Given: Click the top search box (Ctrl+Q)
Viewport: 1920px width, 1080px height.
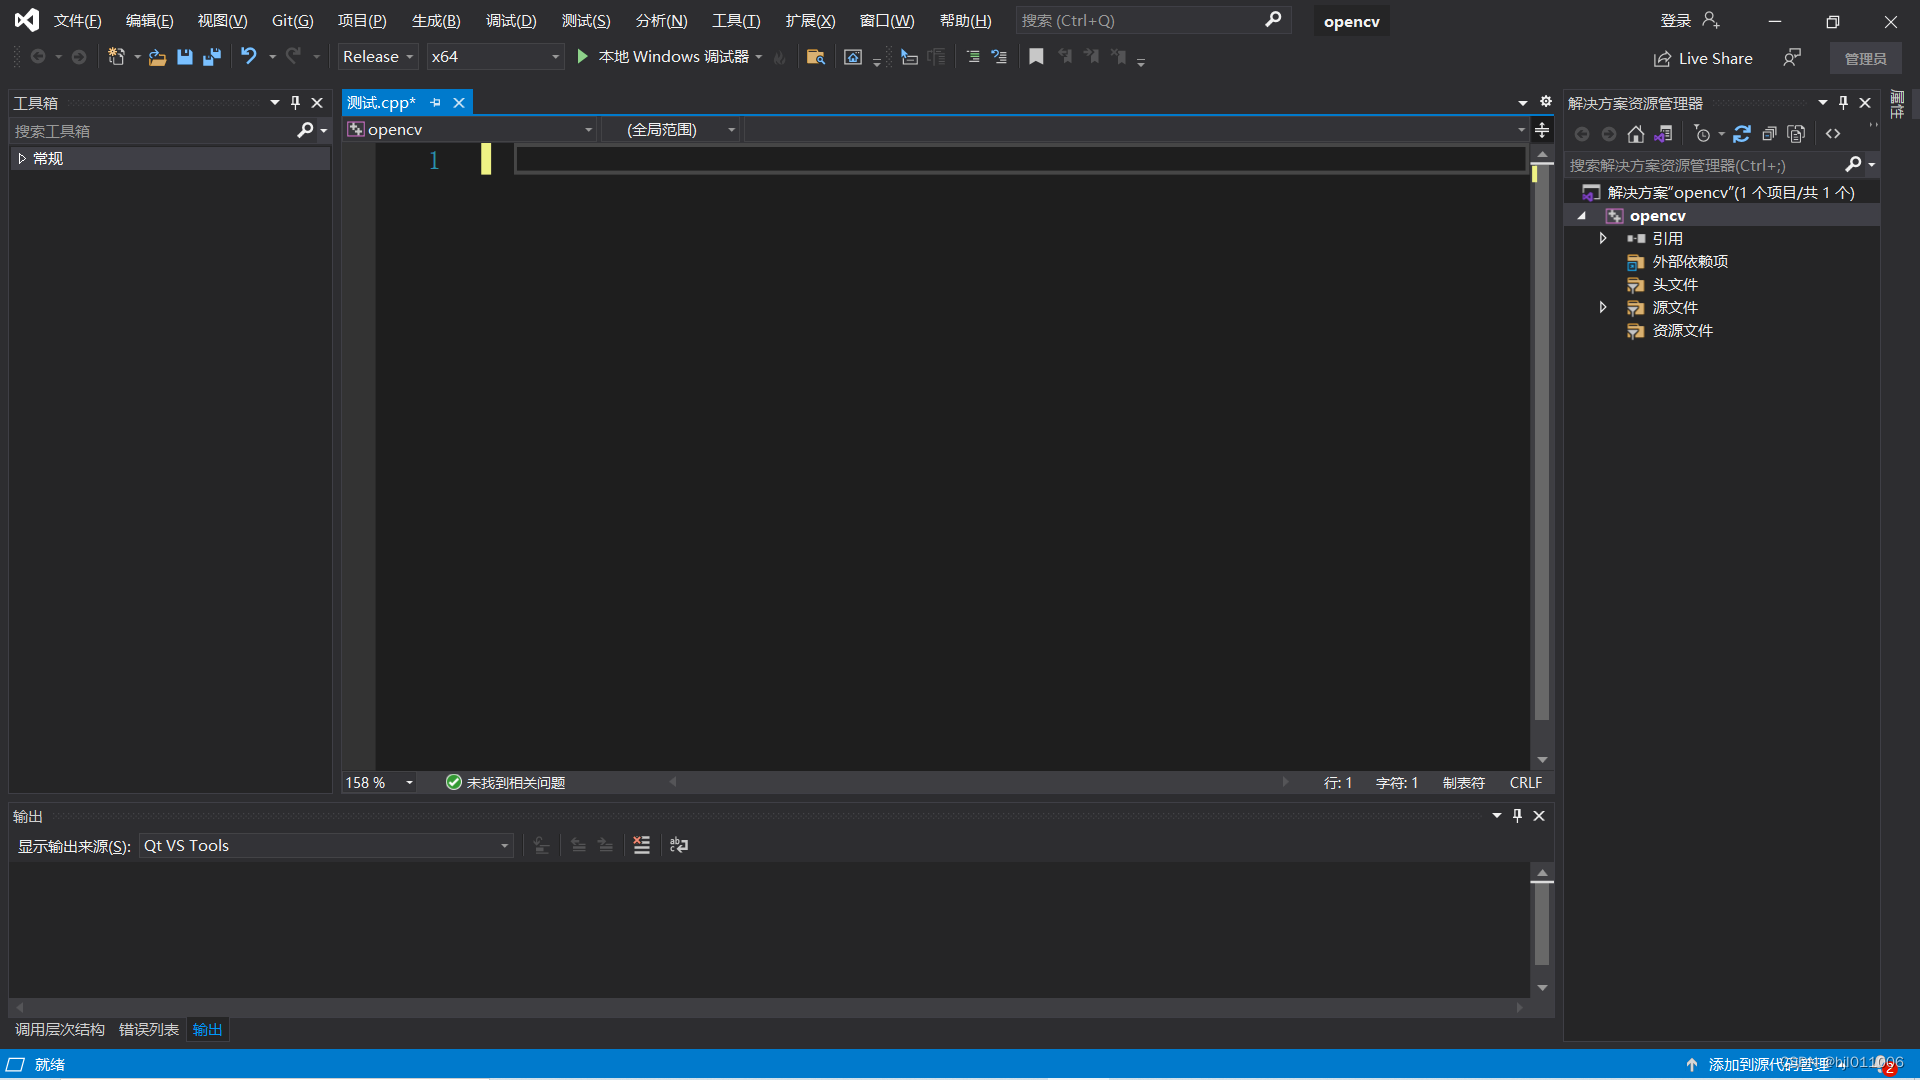Looking at the screenshot, I should (1140, 21).
